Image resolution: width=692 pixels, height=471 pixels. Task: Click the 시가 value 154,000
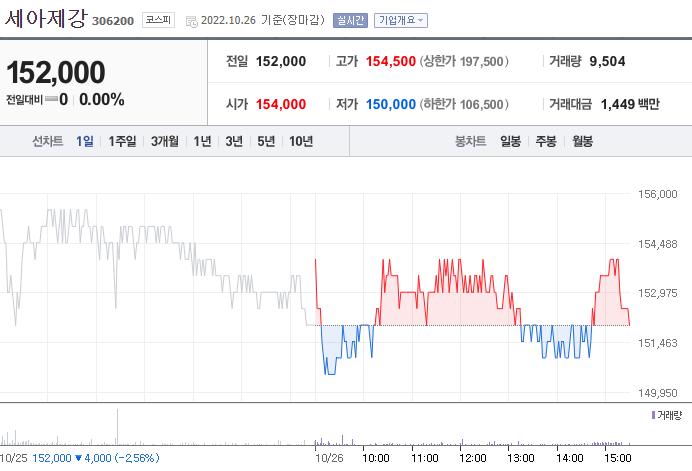click(x=281, y=105)
